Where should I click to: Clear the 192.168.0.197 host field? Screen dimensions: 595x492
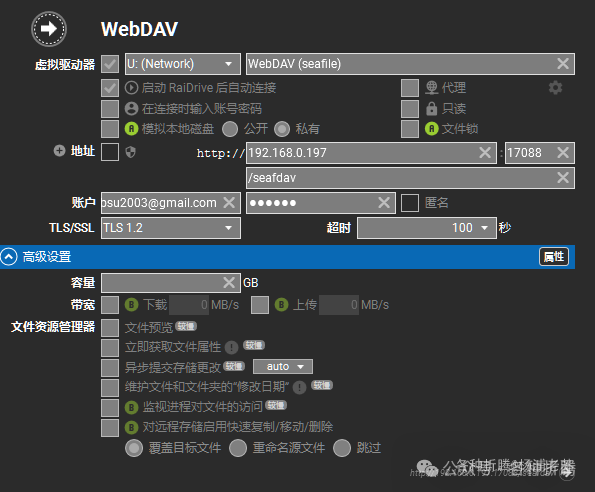[x=485, y=152]
